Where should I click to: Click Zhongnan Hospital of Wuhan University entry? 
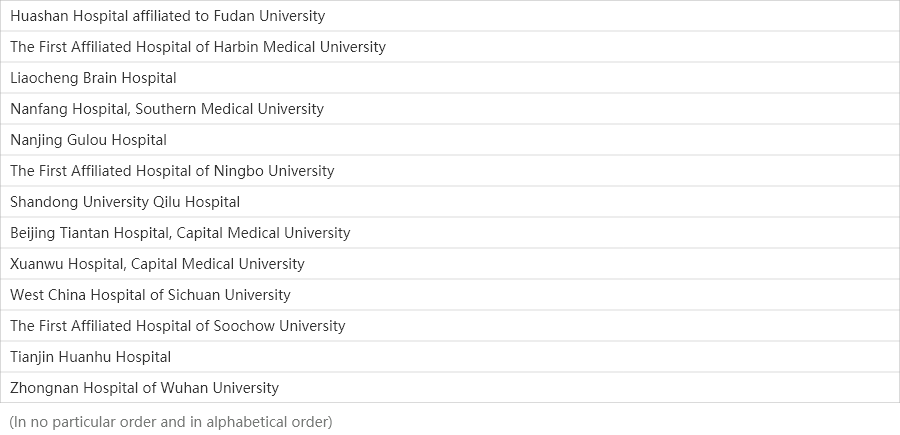tap(144, 388)
